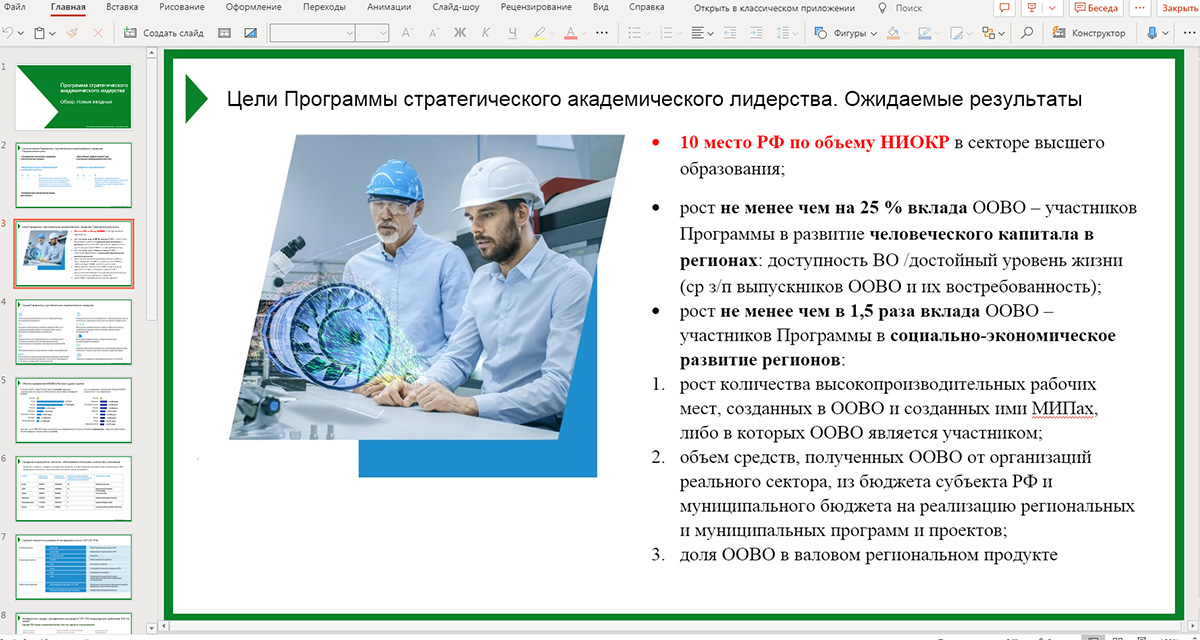Toggle the numbered list icon
Image resolution: width=1200 pixels, height=640 pixels.
click(665, 33)
